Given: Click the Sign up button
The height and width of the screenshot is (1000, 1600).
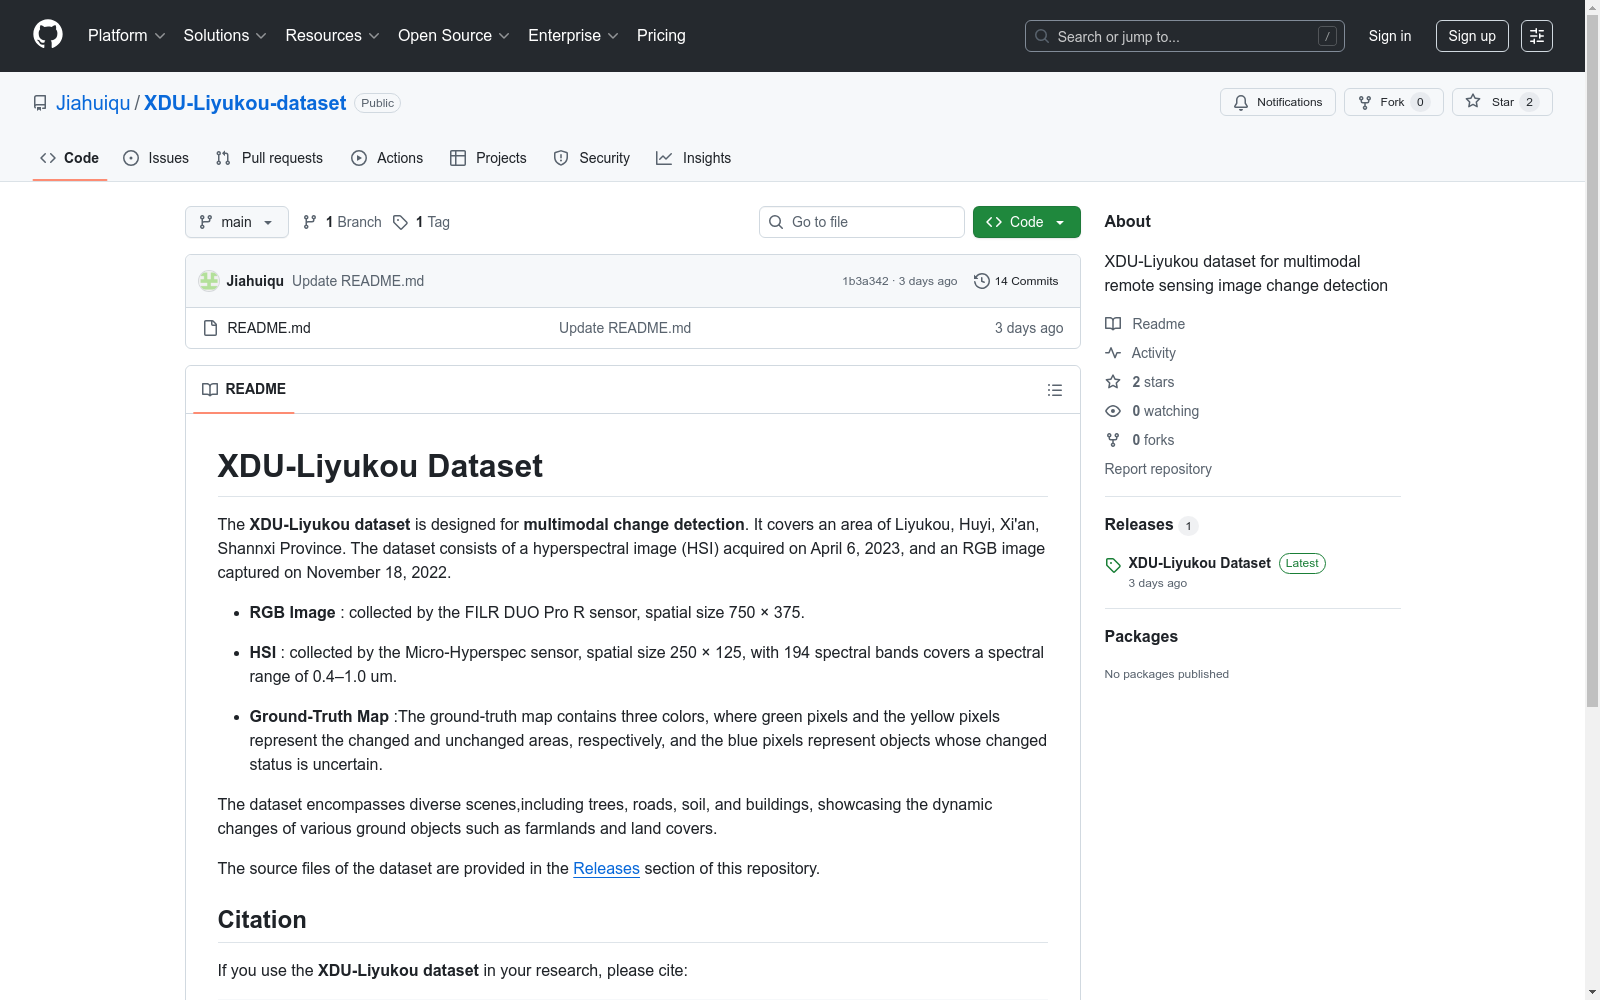Looking at the screenshot, I should point(1472,36).
